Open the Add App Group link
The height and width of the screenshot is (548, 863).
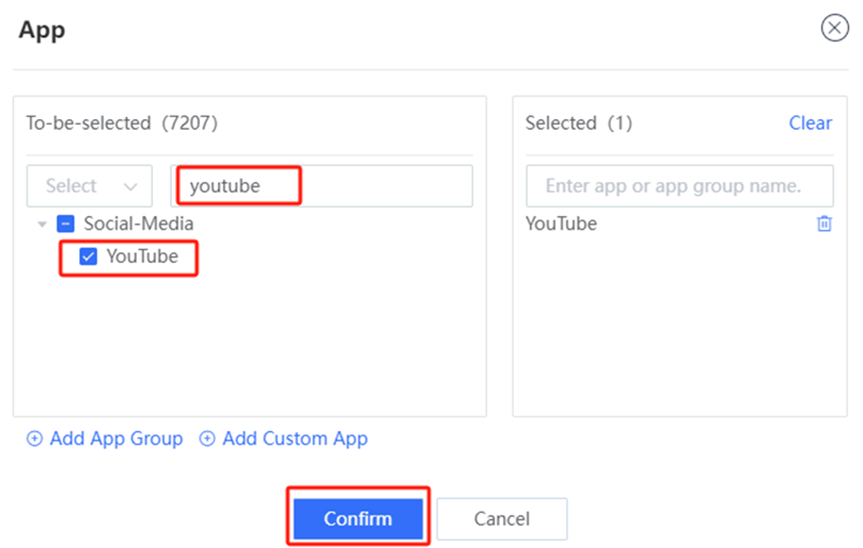[116, 439]
